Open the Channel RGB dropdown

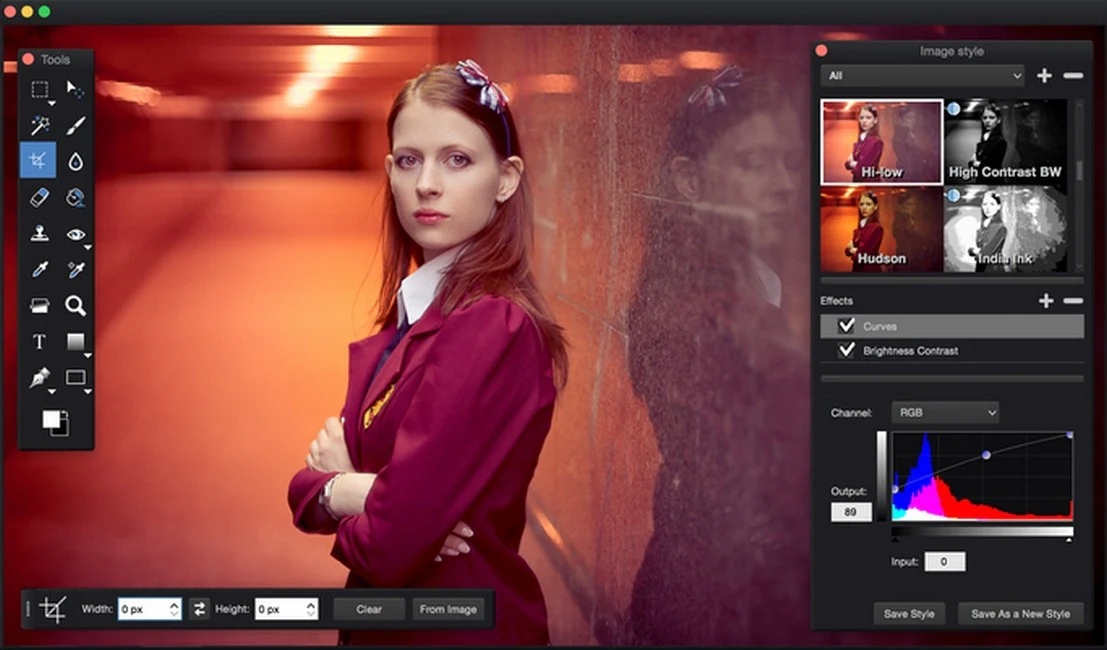tap(945, 412)
